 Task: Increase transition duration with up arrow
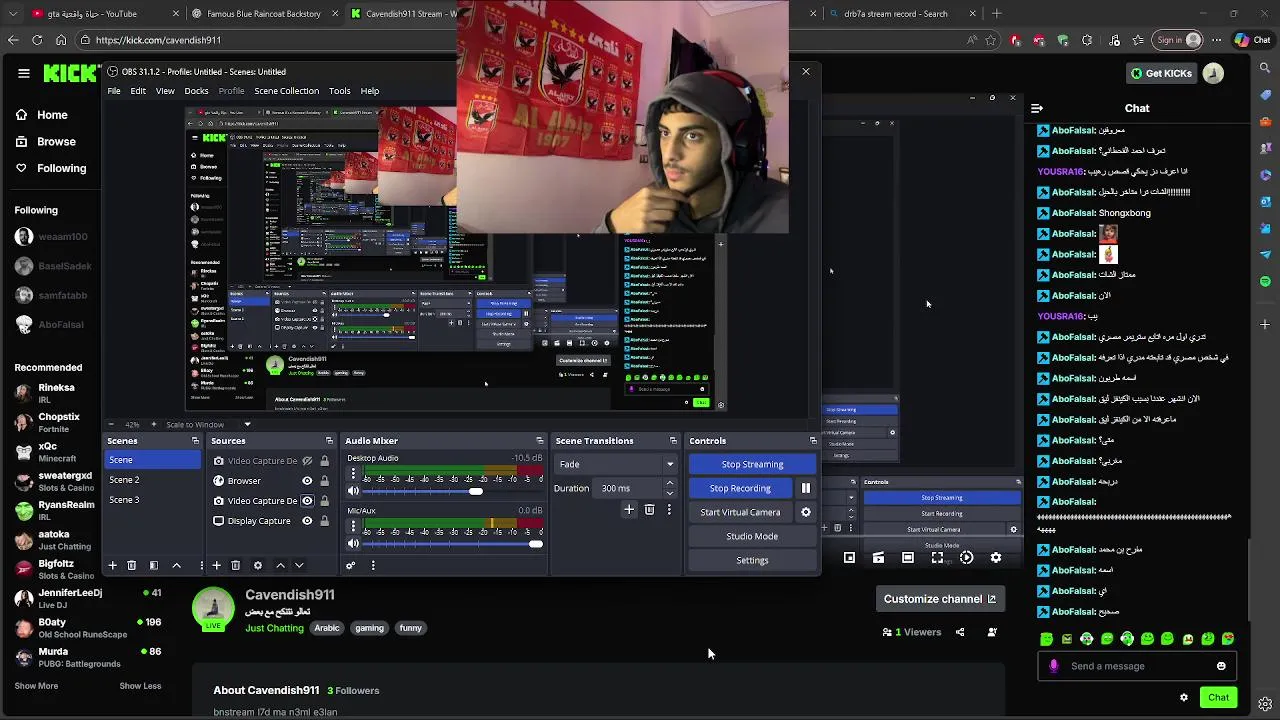pyautogui.click(x=669, y=484)
